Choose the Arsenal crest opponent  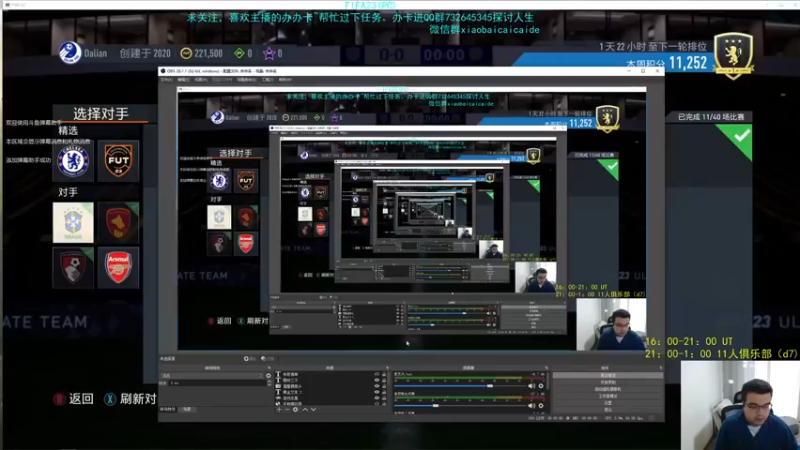coord(118,268)
